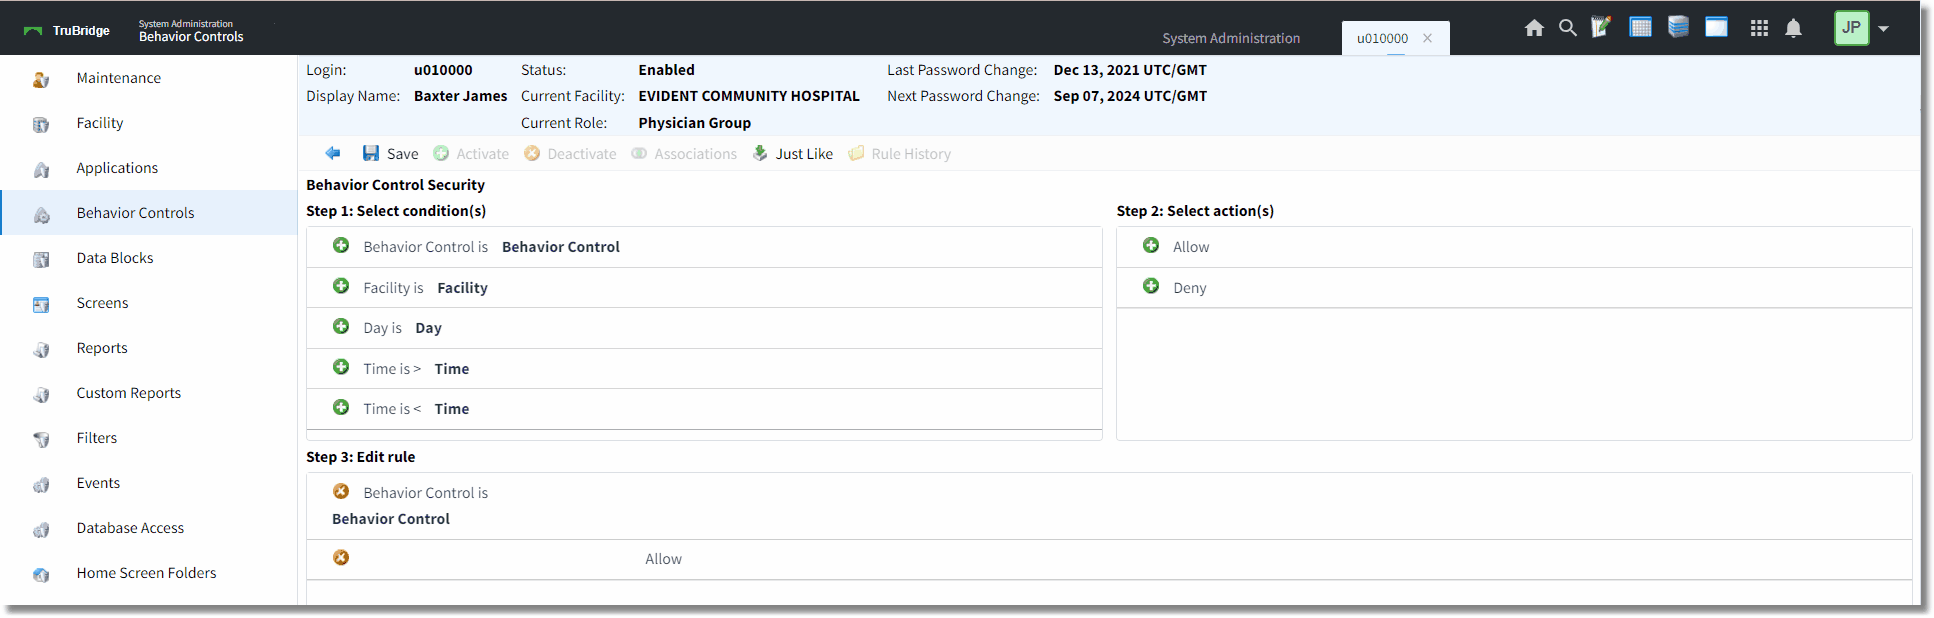Click the Just Like button

coord(793,153)
